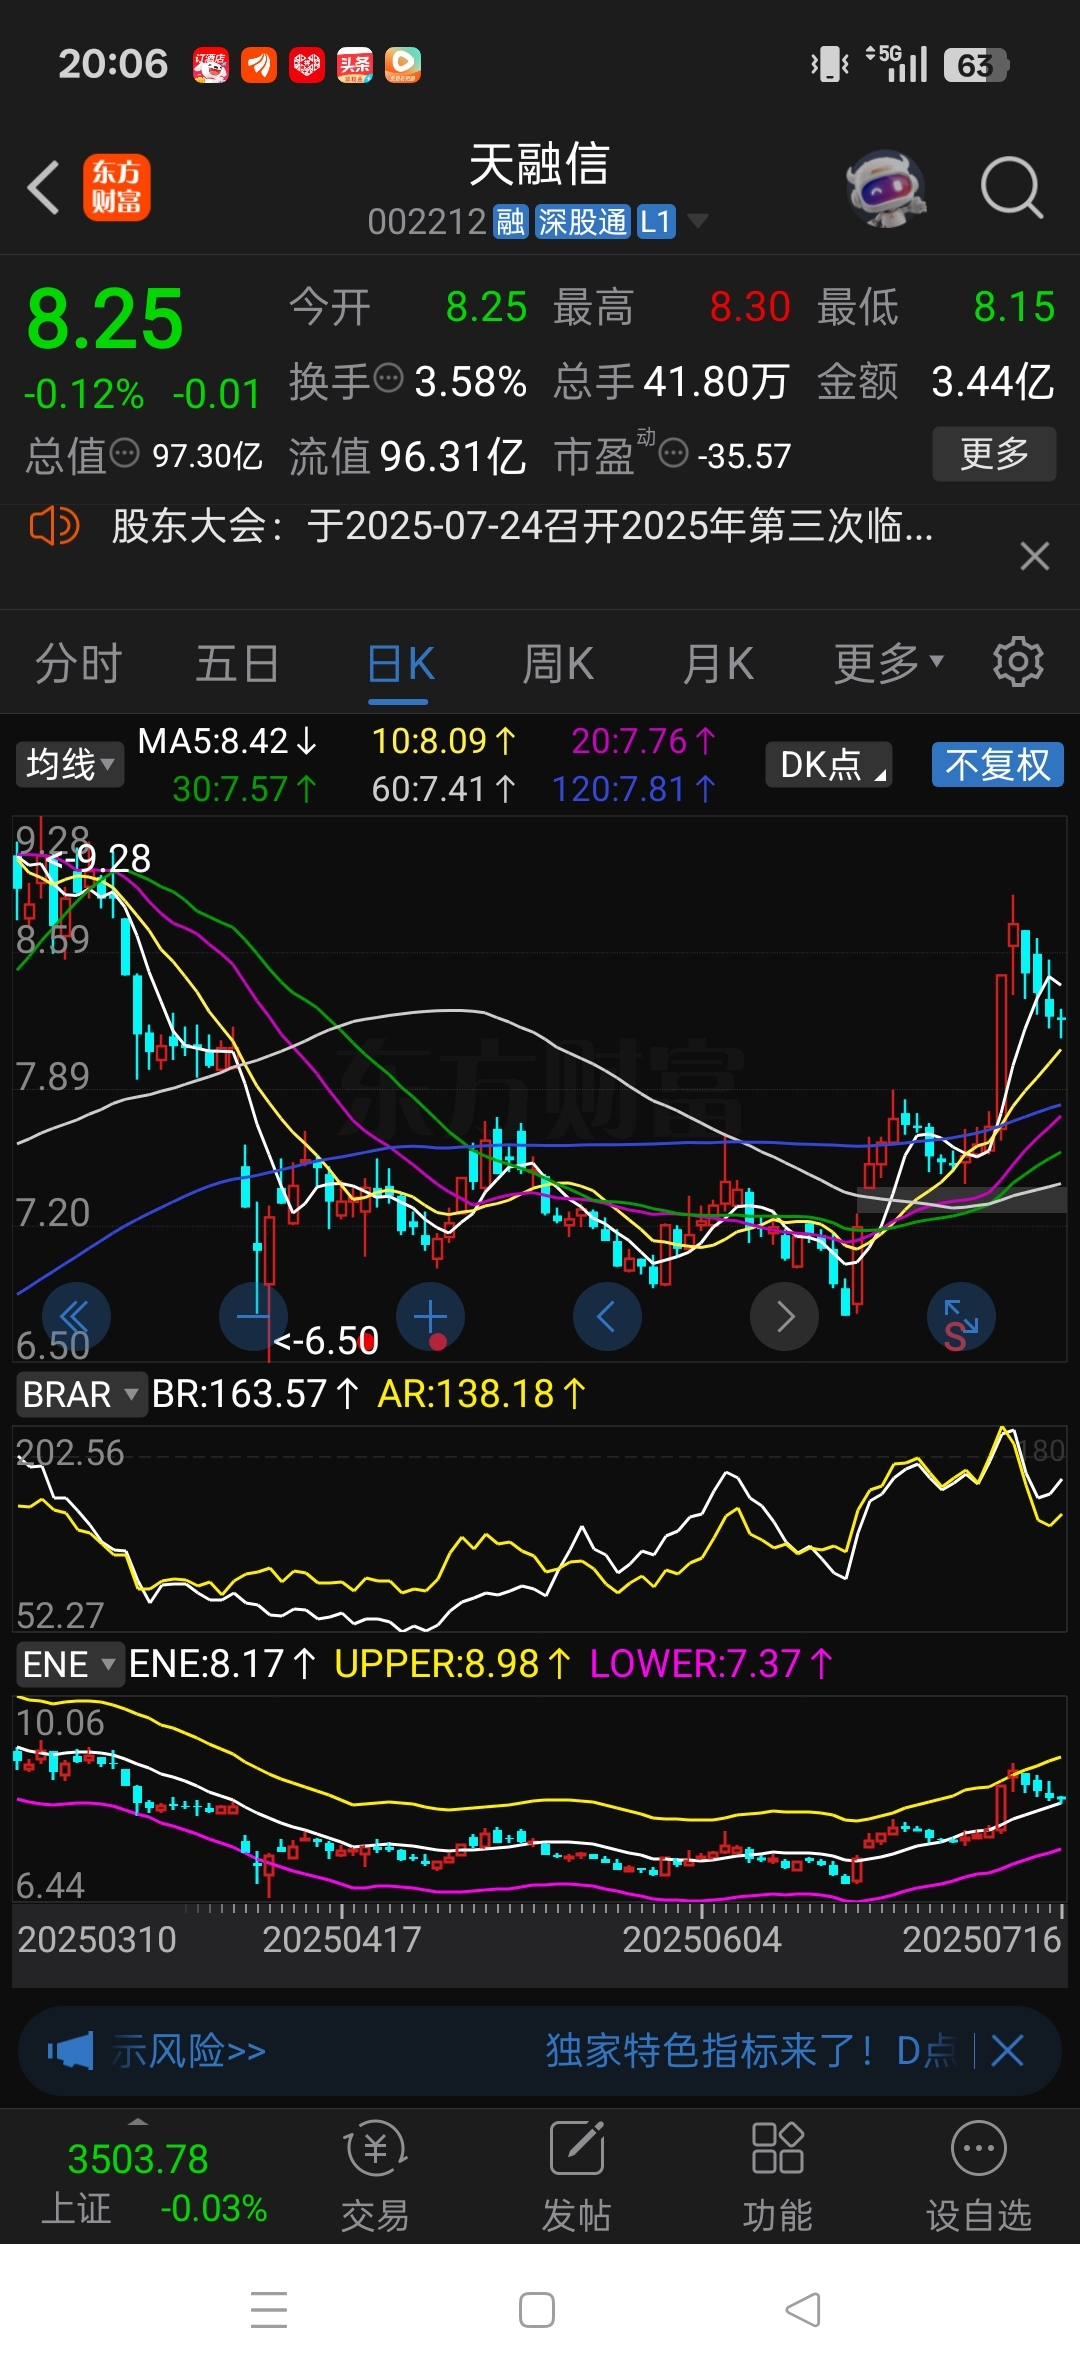Open 股东大会 announcement notice
This screenshot has height=2376, width=1080.
click(522, 525)
